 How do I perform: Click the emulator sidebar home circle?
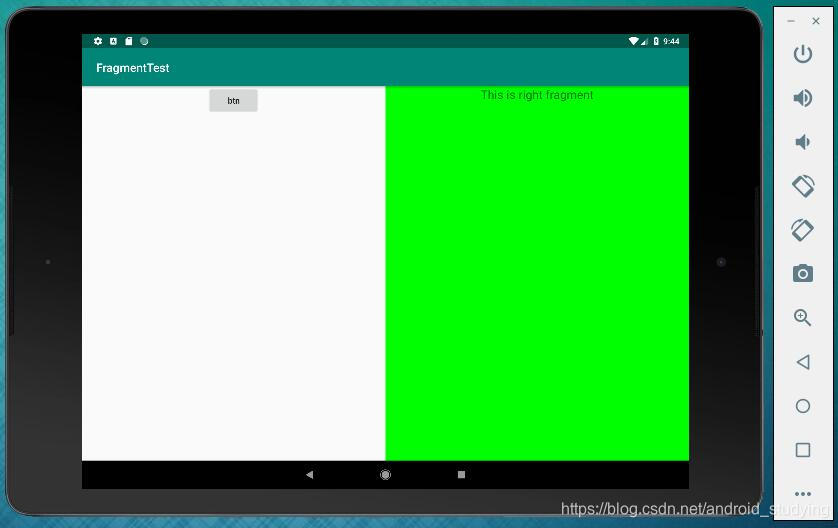[x=803, y=406]
